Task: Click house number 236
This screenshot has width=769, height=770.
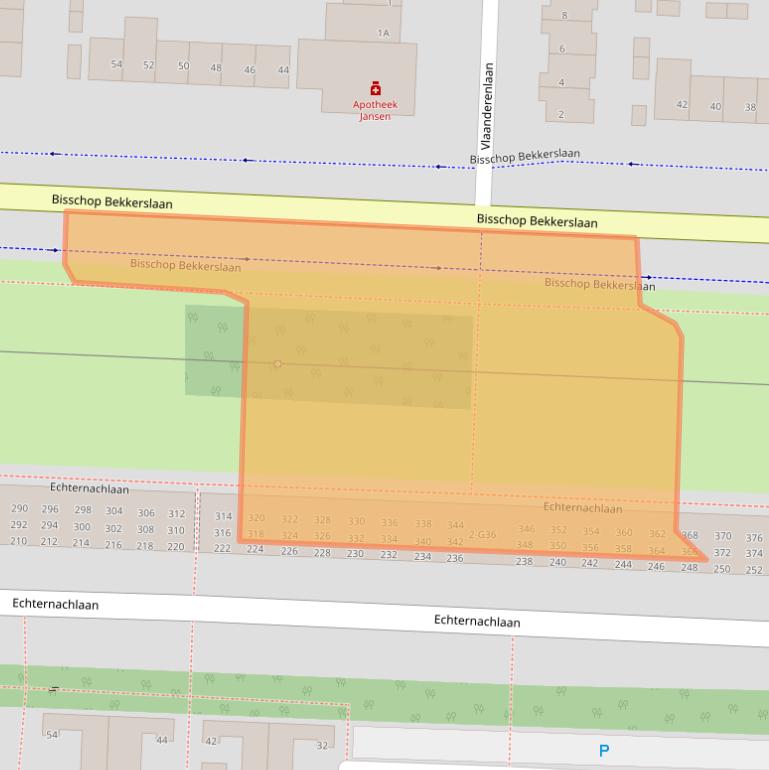Action: (455, 558)
